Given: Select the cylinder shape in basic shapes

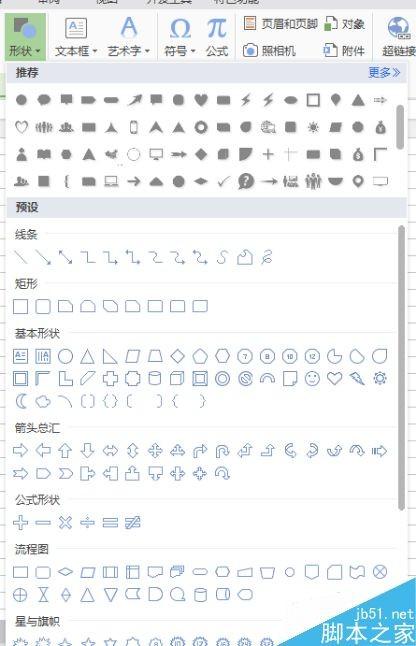Looking at the screenshot, I should pos(155,378).
